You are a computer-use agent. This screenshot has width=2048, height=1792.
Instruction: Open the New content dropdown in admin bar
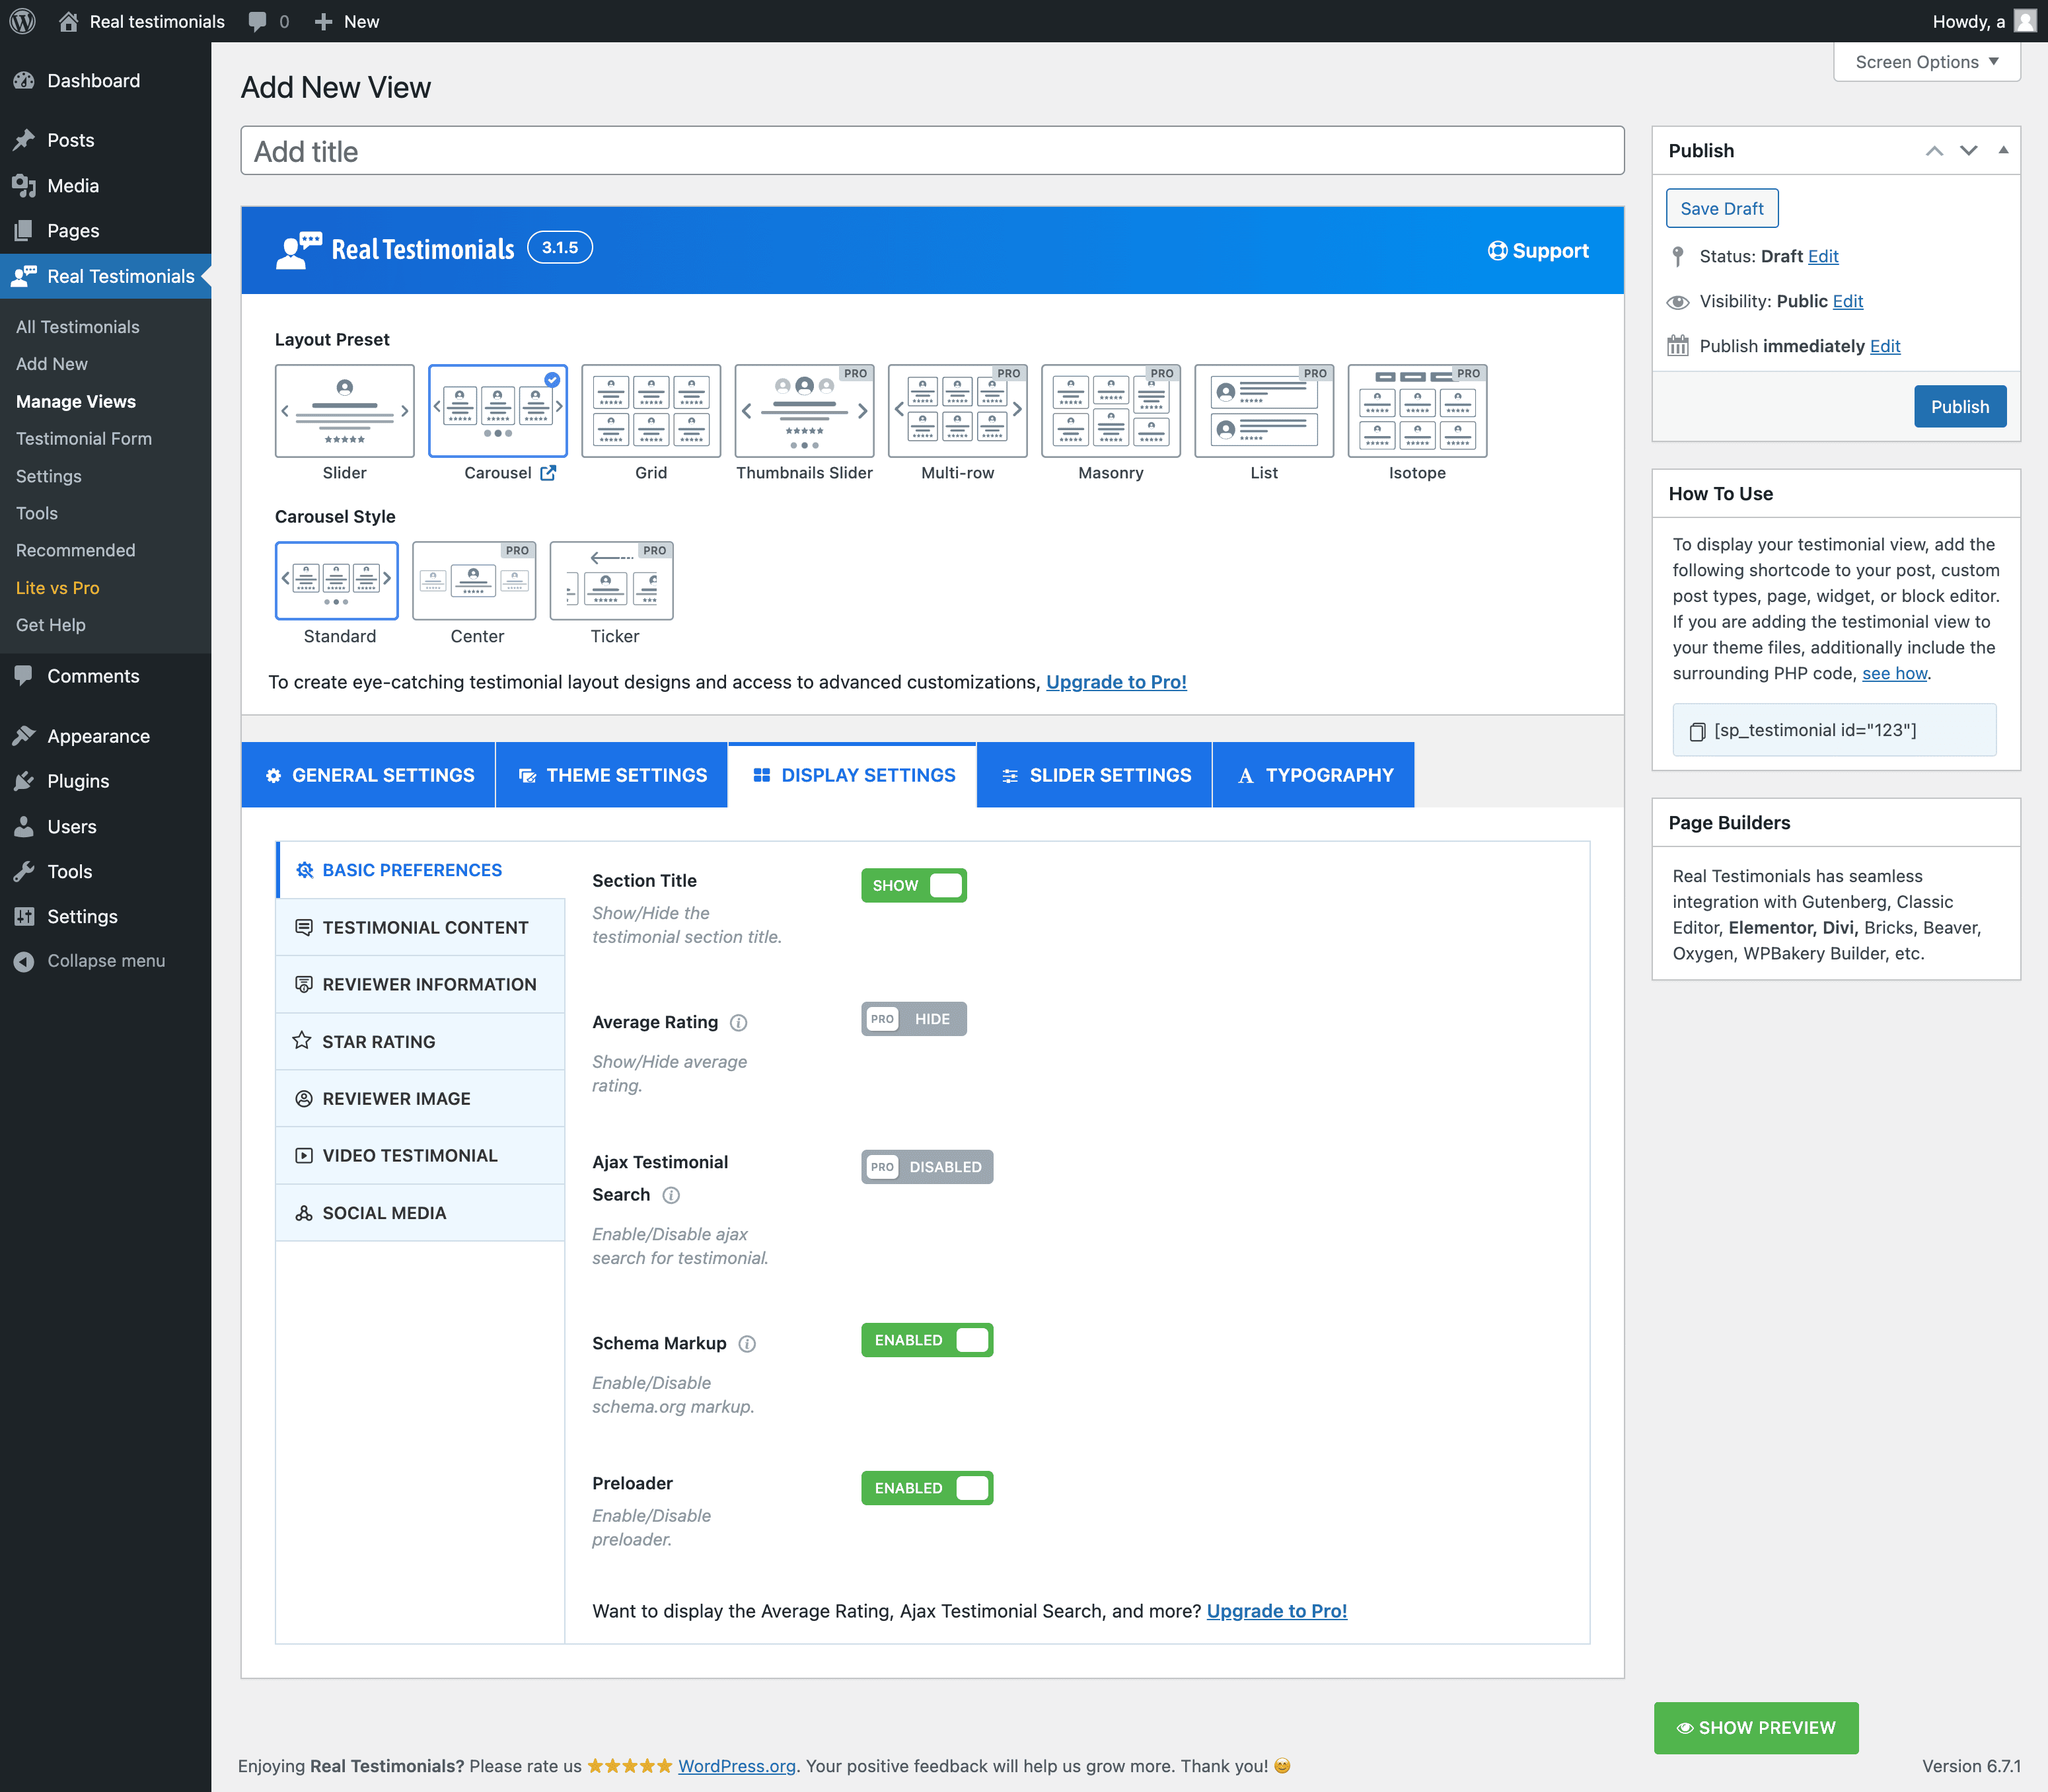pos(347,21)
